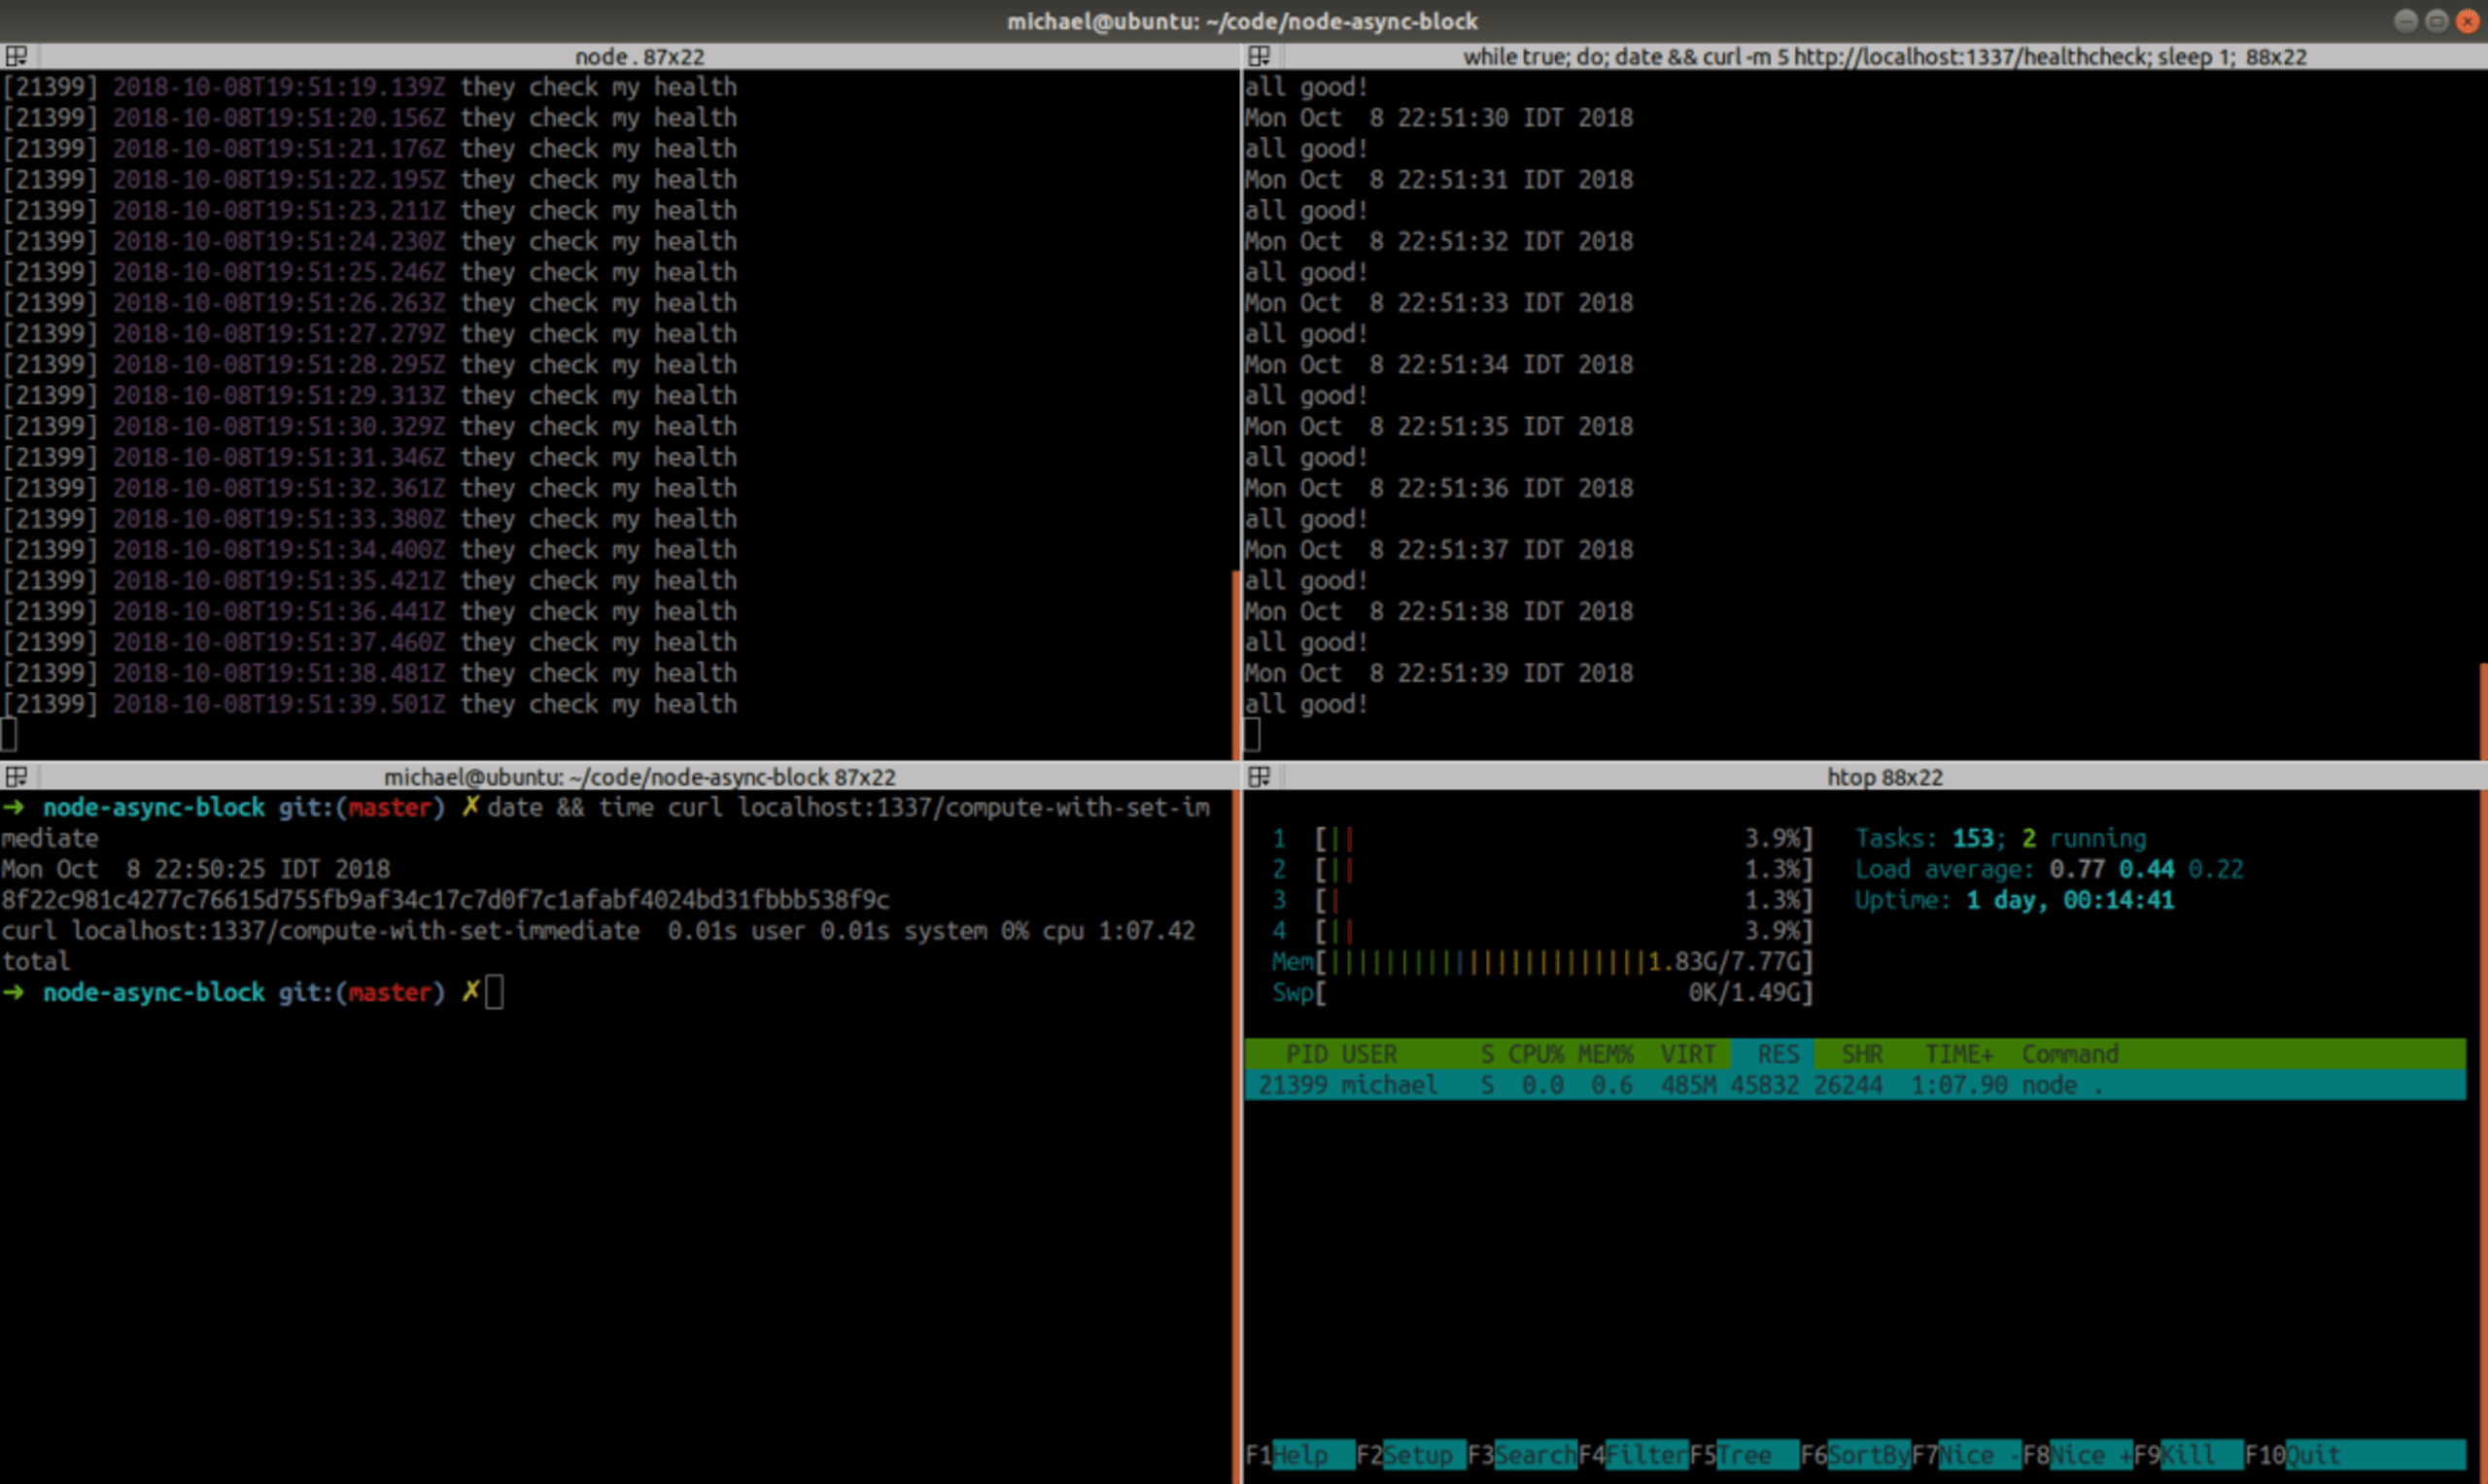Viewport: 2488px width, 1484px height.
Task: Select process row 21399 michael node
Action: pyautogui.click(x=1855, y=1085)
